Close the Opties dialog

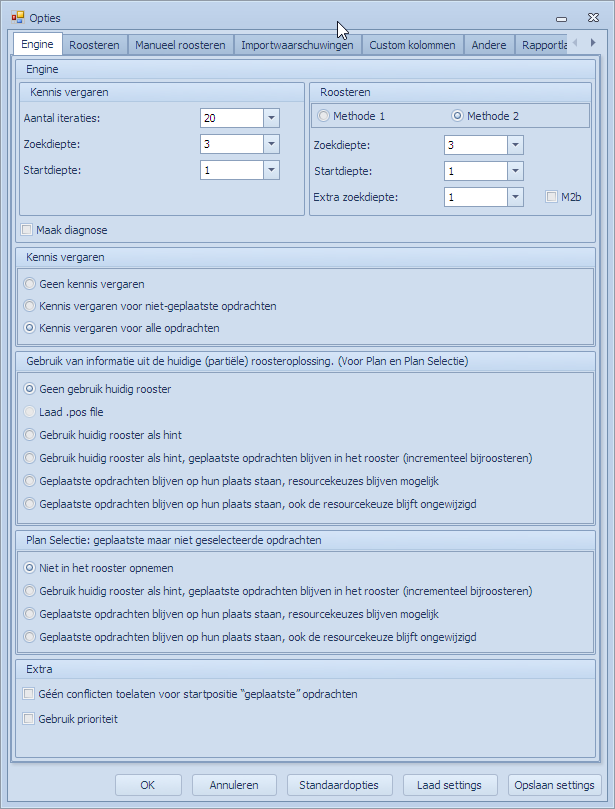point(593,18)
